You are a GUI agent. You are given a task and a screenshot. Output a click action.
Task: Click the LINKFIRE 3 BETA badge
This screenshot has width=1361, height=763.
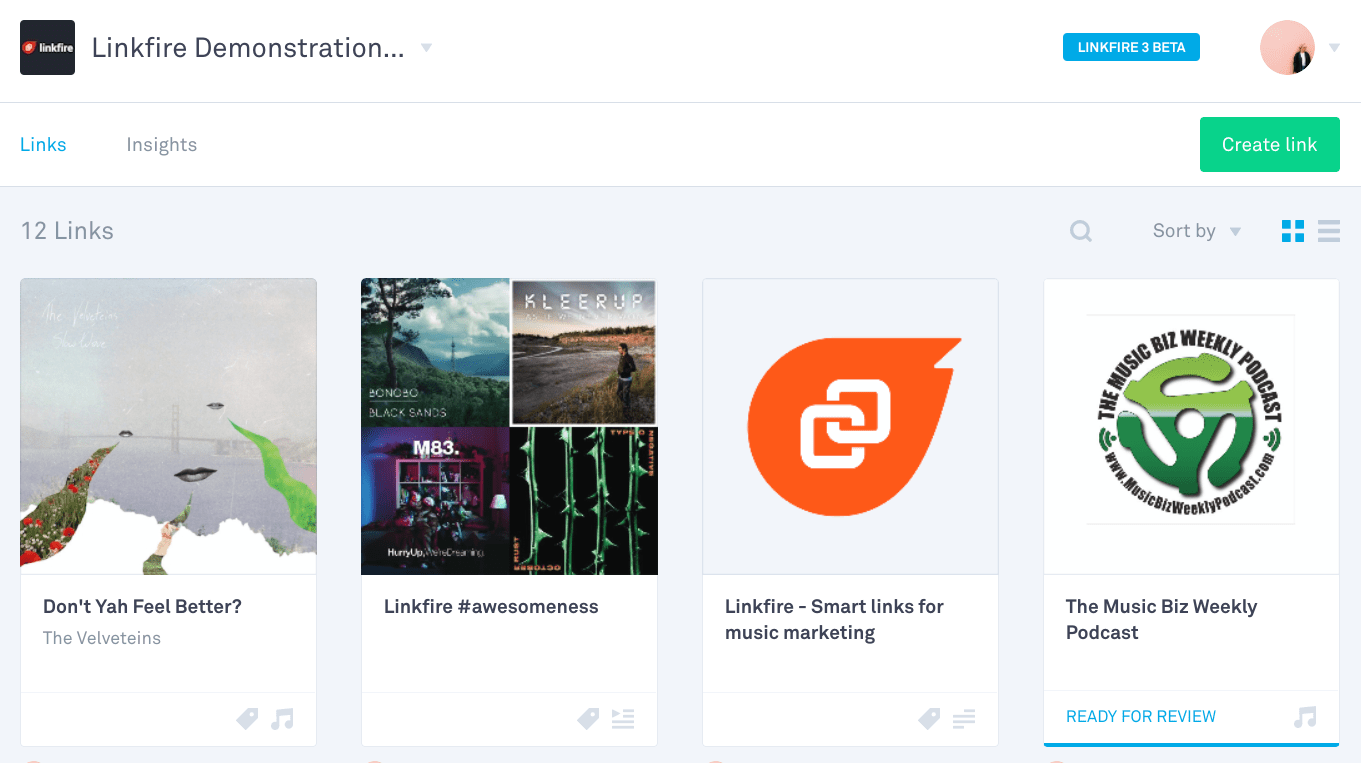(x=1131, y=47)
